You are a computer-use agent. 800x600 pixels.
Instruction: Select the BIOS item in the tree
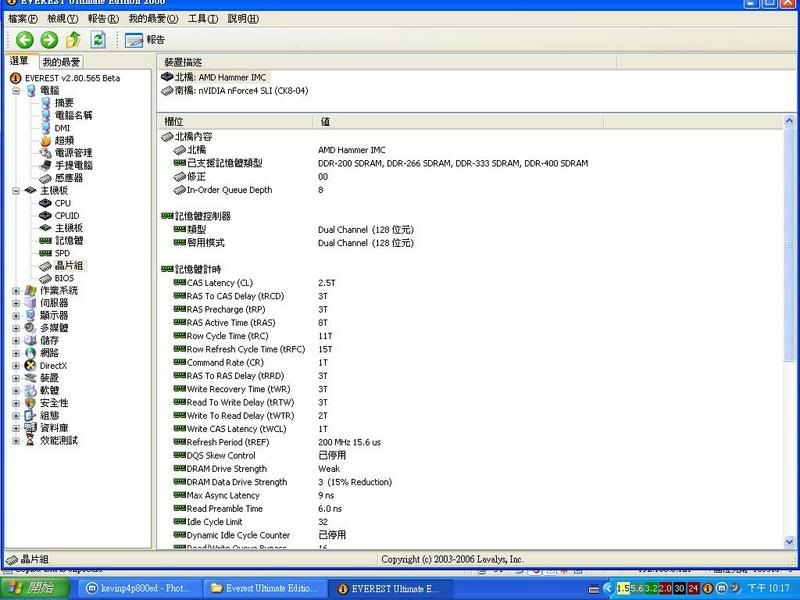pyautogui.click(x=64, y=278)
